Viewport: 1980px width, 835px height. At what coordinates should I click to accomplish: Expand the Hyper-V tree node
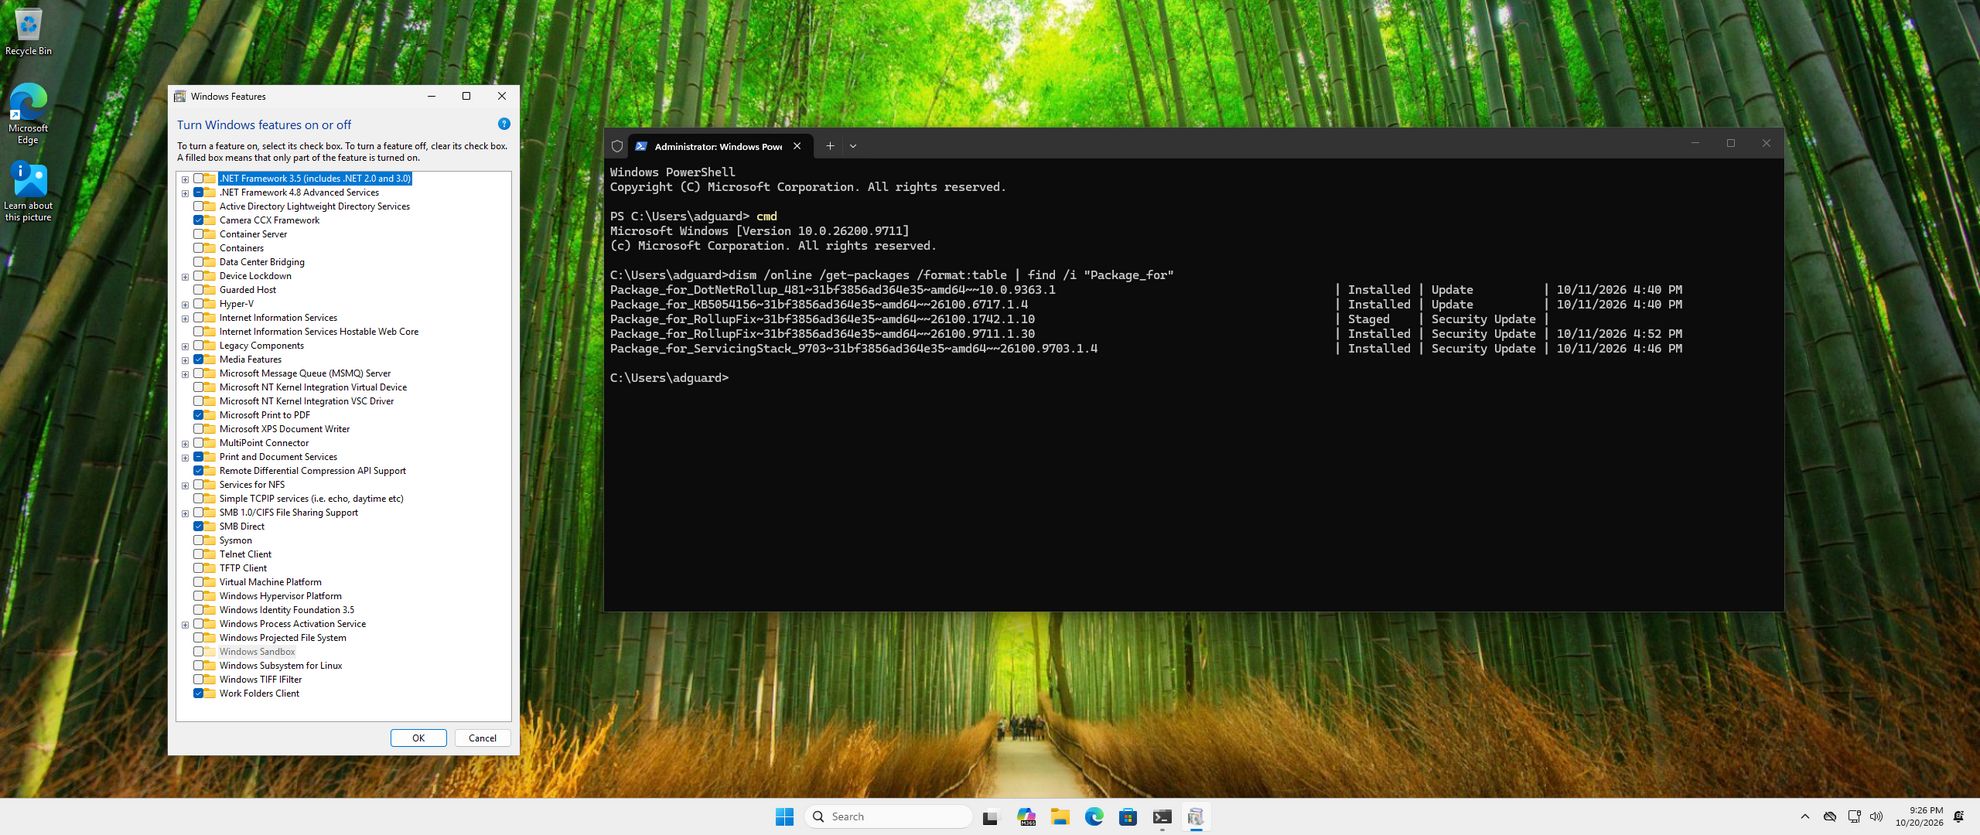click(x=185, y=304)
